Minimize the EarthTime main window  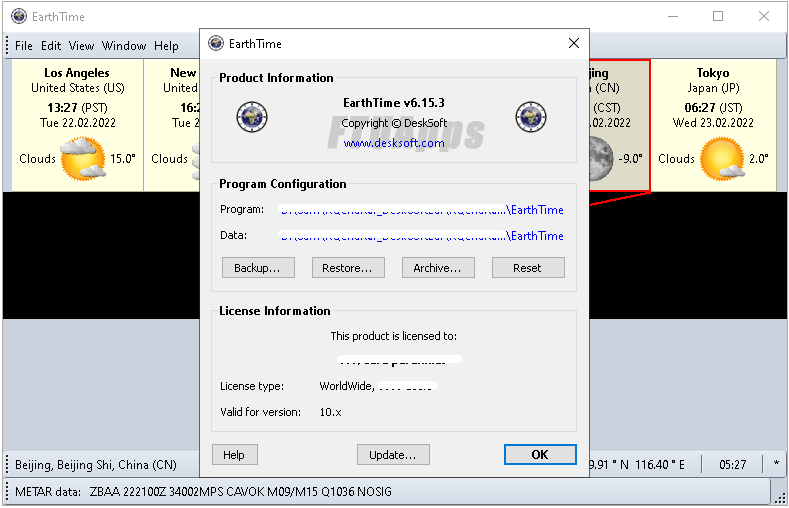tap(673, 16)
